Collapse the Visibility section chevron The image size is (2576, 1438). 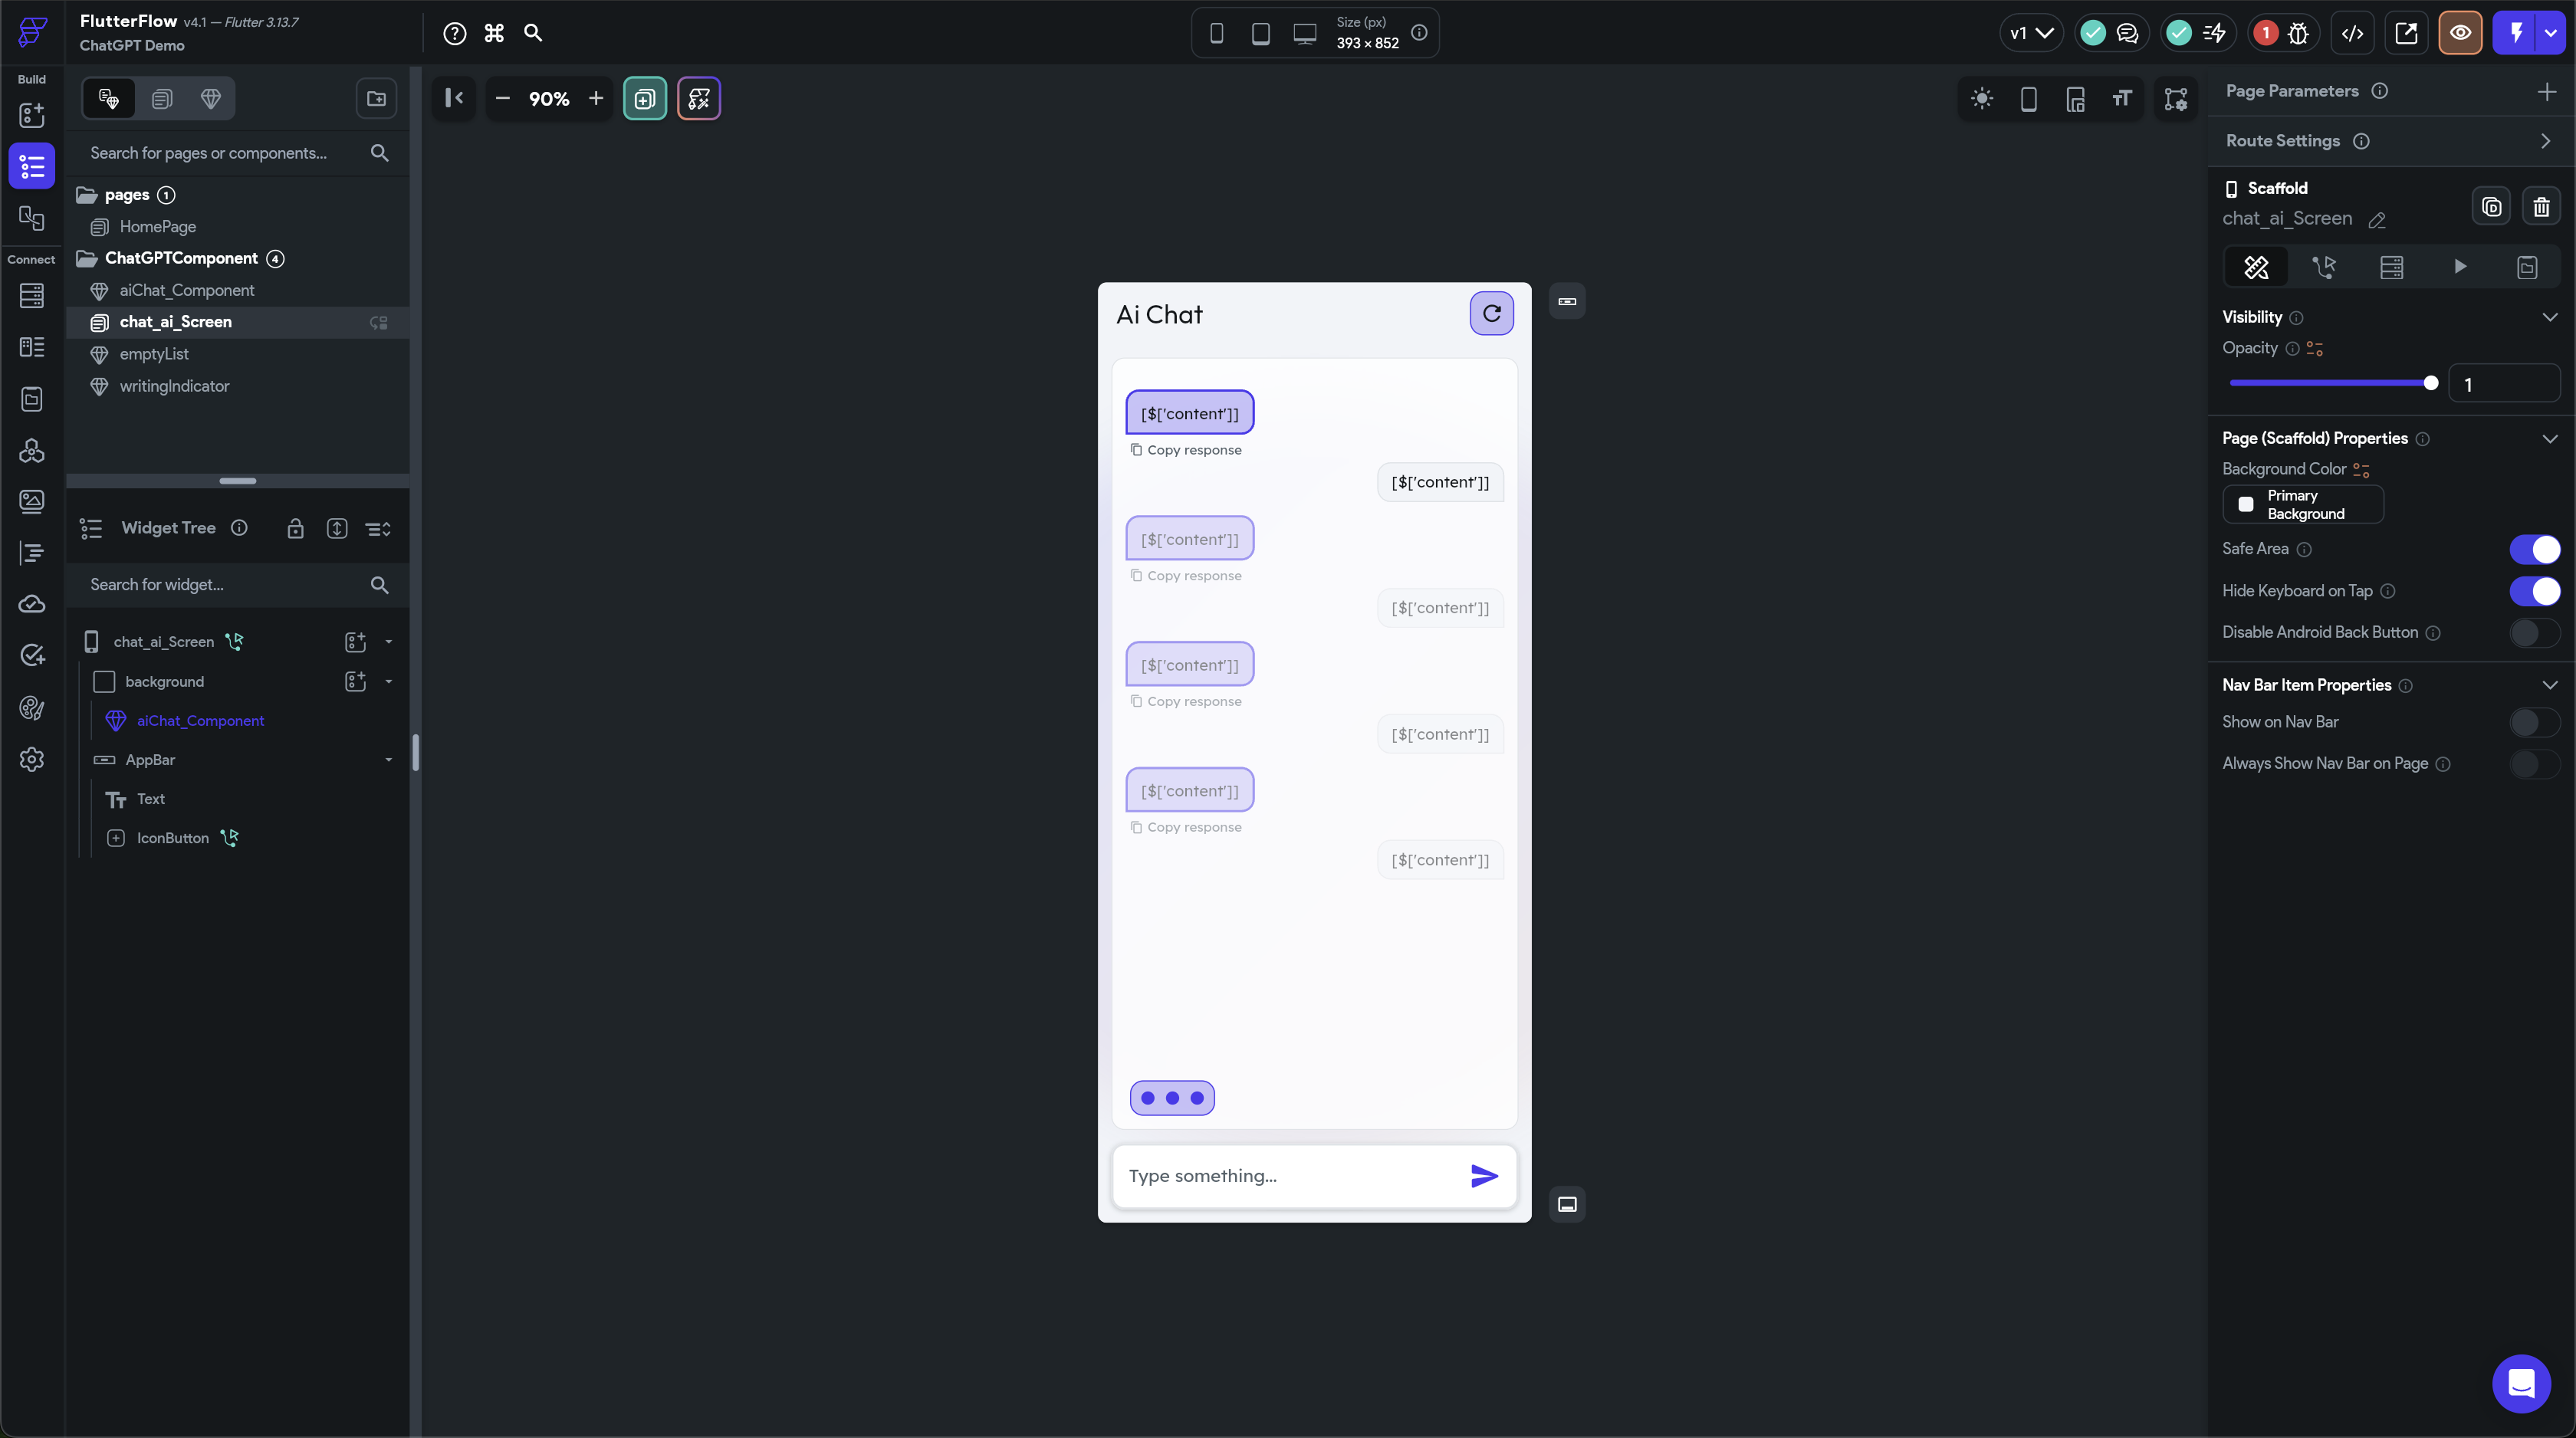[2549, 317]
